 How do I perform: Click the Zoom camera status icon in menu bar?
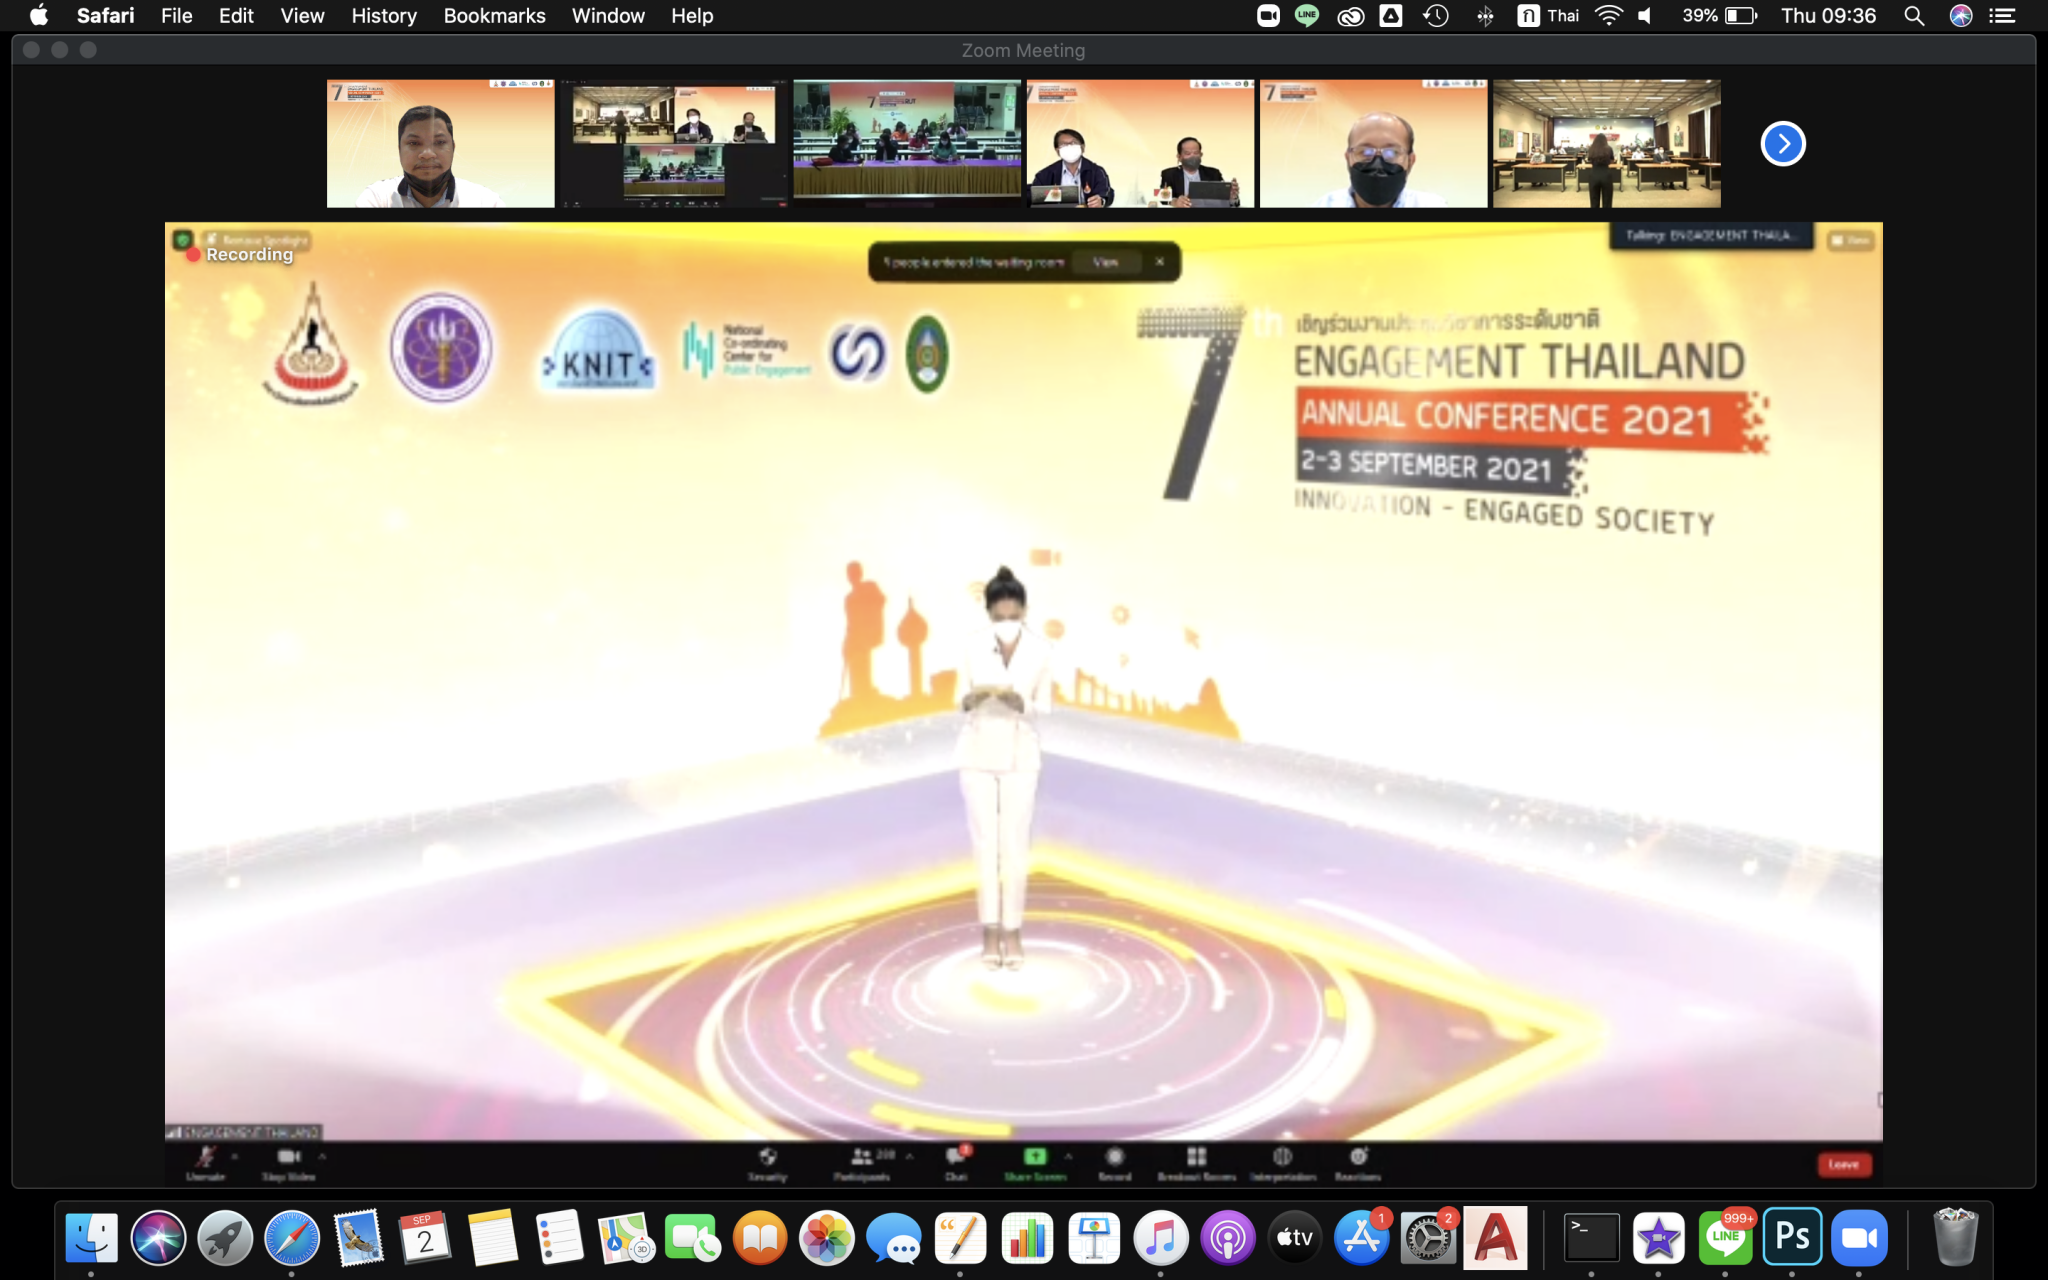click(1268, 15)
